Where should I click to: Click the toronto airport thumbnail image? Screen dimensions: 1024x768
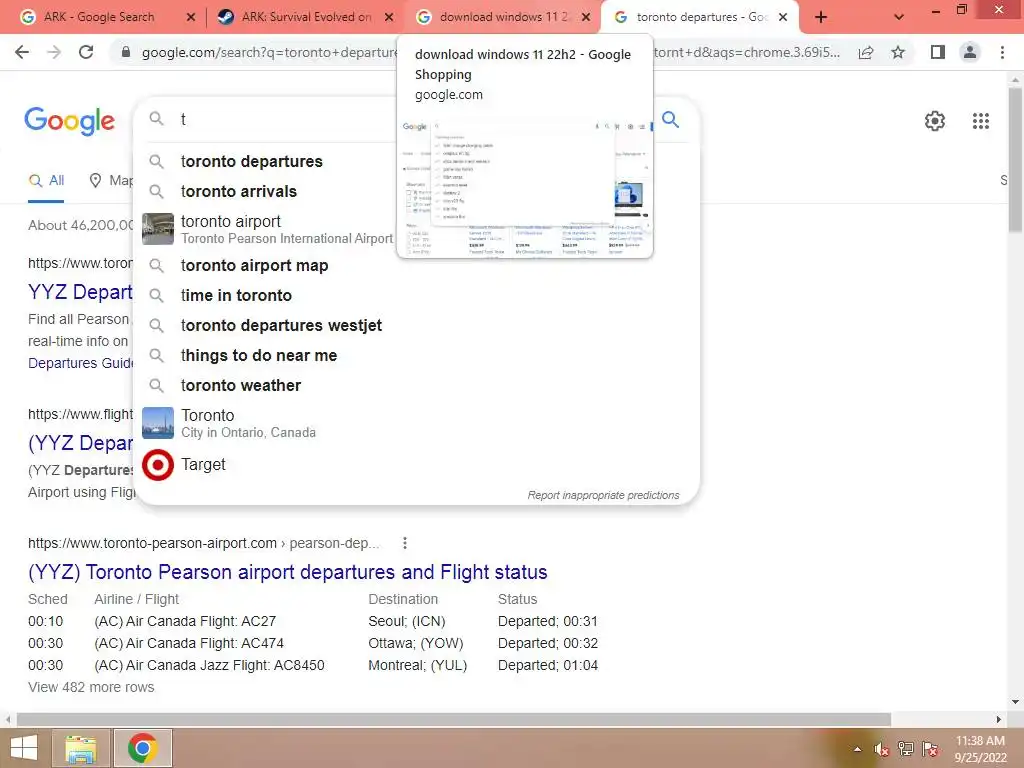click(158, 229)
